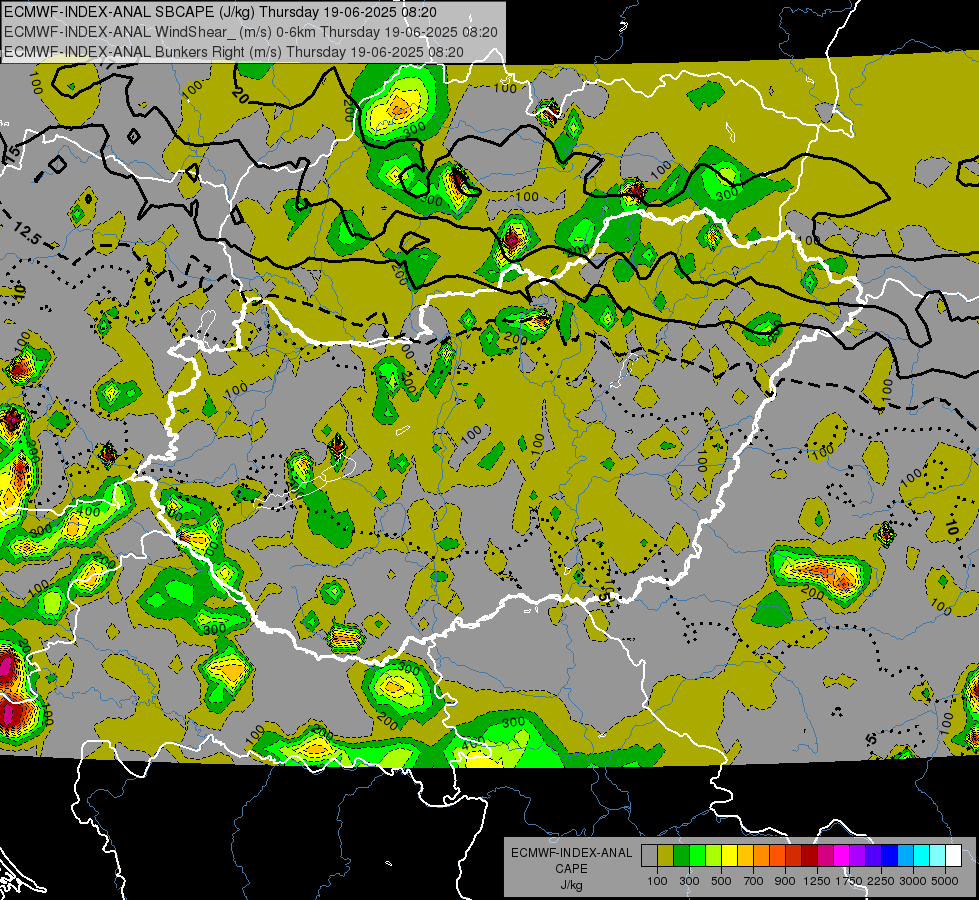979x900 pixels.
Task: Click the 3000 legend scale value
Action: [913, 881]
